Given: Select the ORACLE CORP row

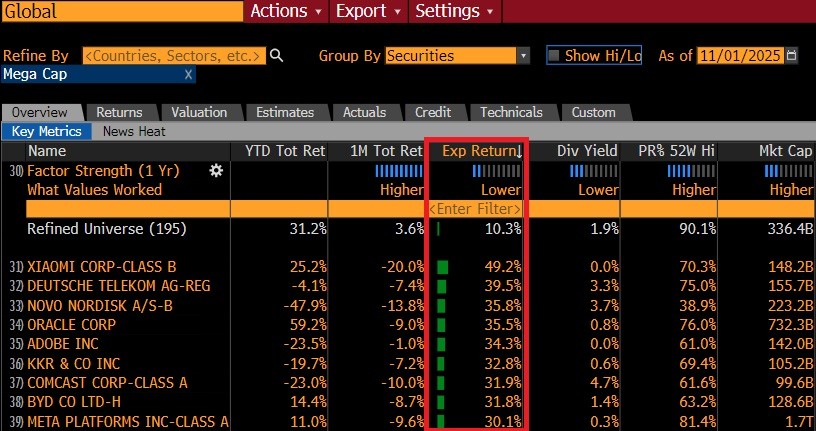Looking at the screenshot, I should 72,325.
